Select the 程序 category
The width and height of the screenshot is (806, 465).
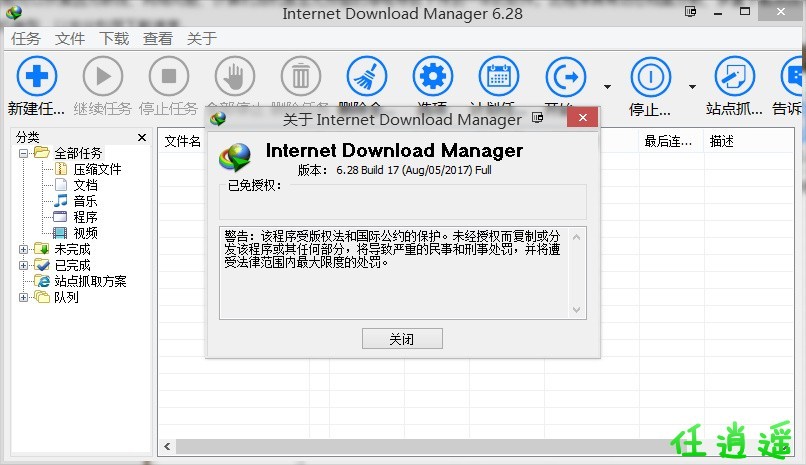click(x=85, y=217)
